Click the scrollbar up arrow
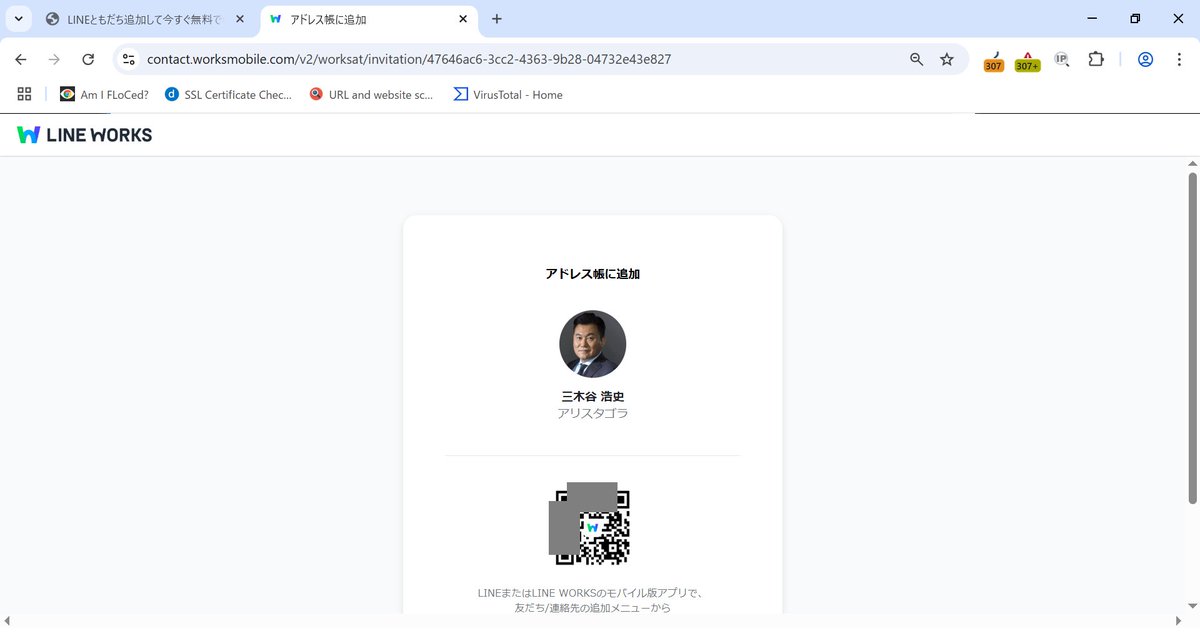 (1192, 163)
